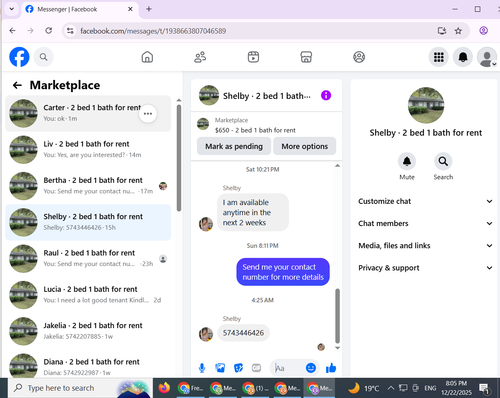Open the Friends icon in the top navigation

click(x=200, y=57)
